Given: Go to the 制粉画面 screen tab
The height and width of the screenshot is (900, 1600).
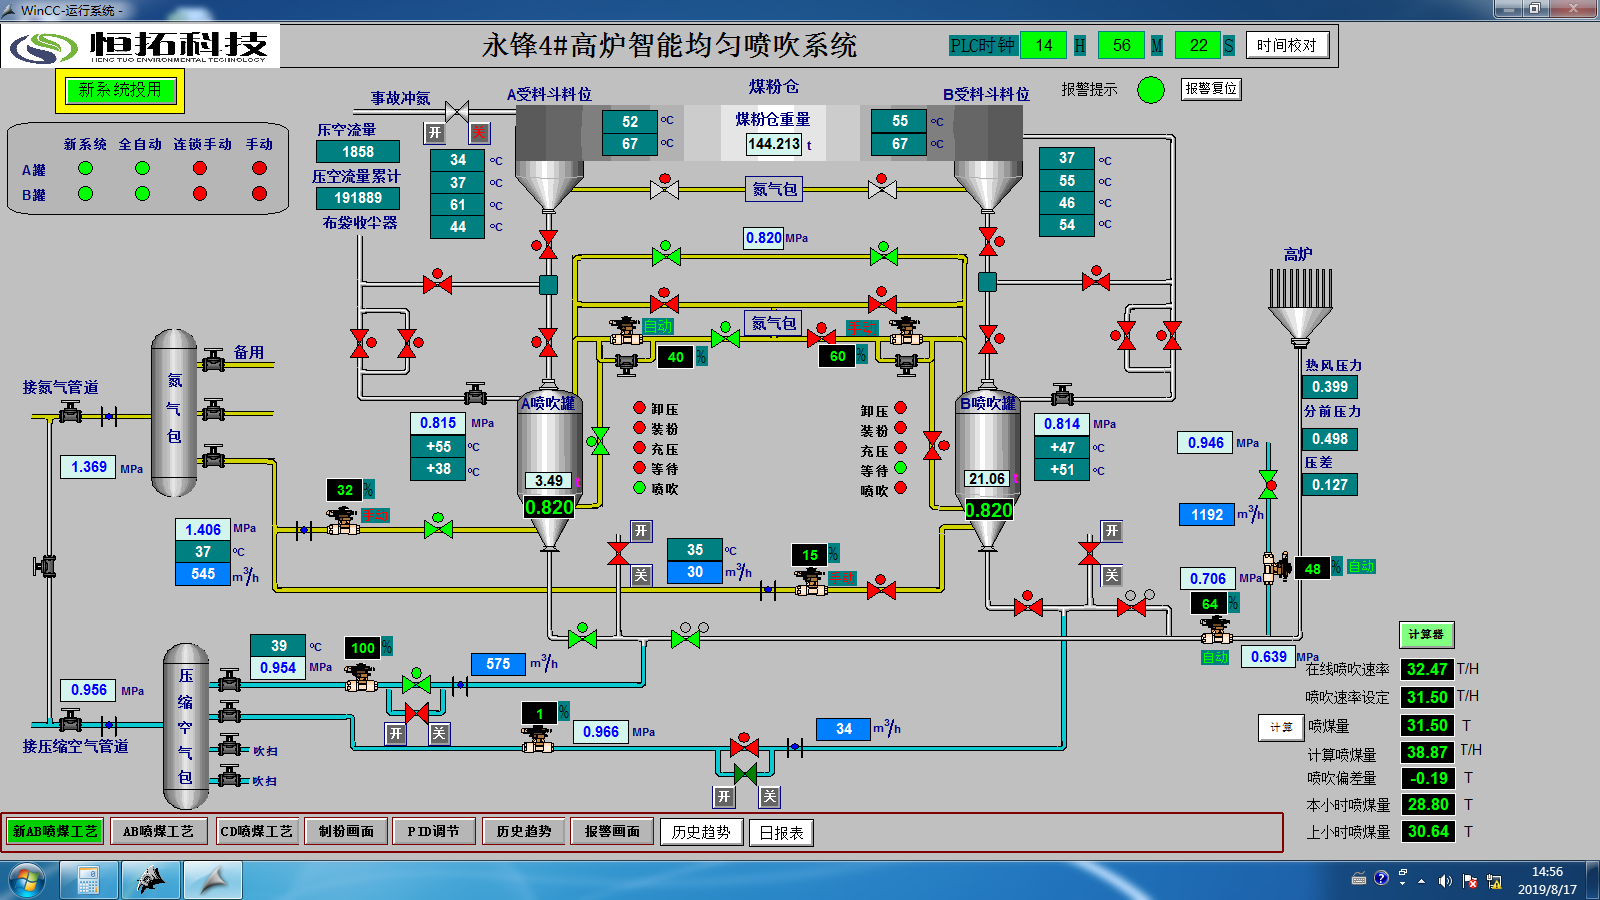Looking at the screenshot, I should click(x=346, y=831).
